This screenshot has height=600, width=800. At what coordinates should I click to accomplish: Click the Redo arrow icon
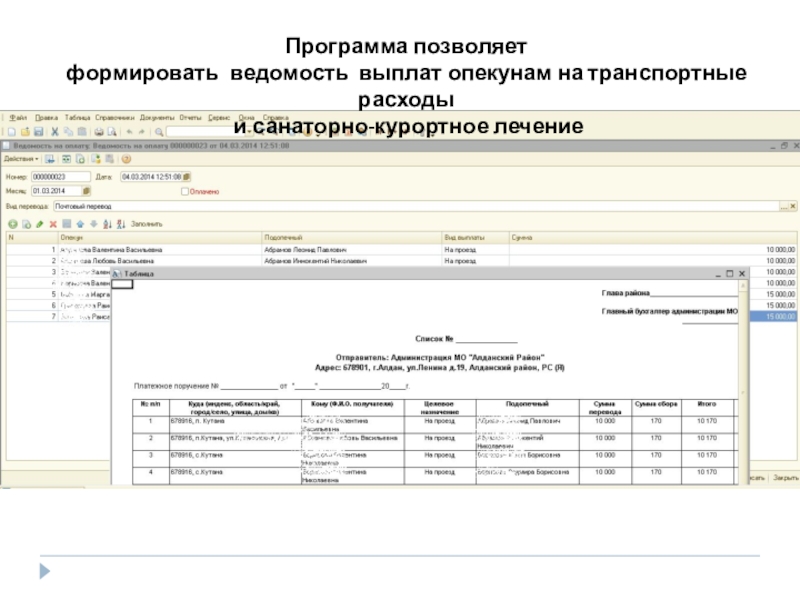142,132
